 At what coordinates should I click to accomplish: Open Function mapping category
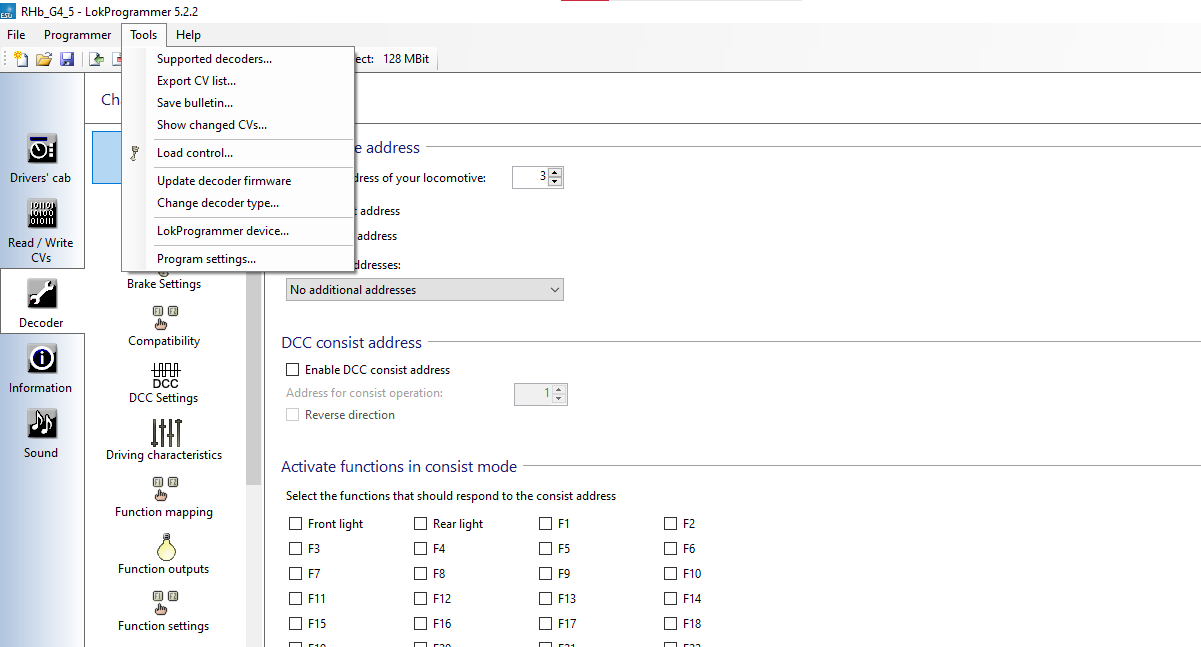(164, 497)
